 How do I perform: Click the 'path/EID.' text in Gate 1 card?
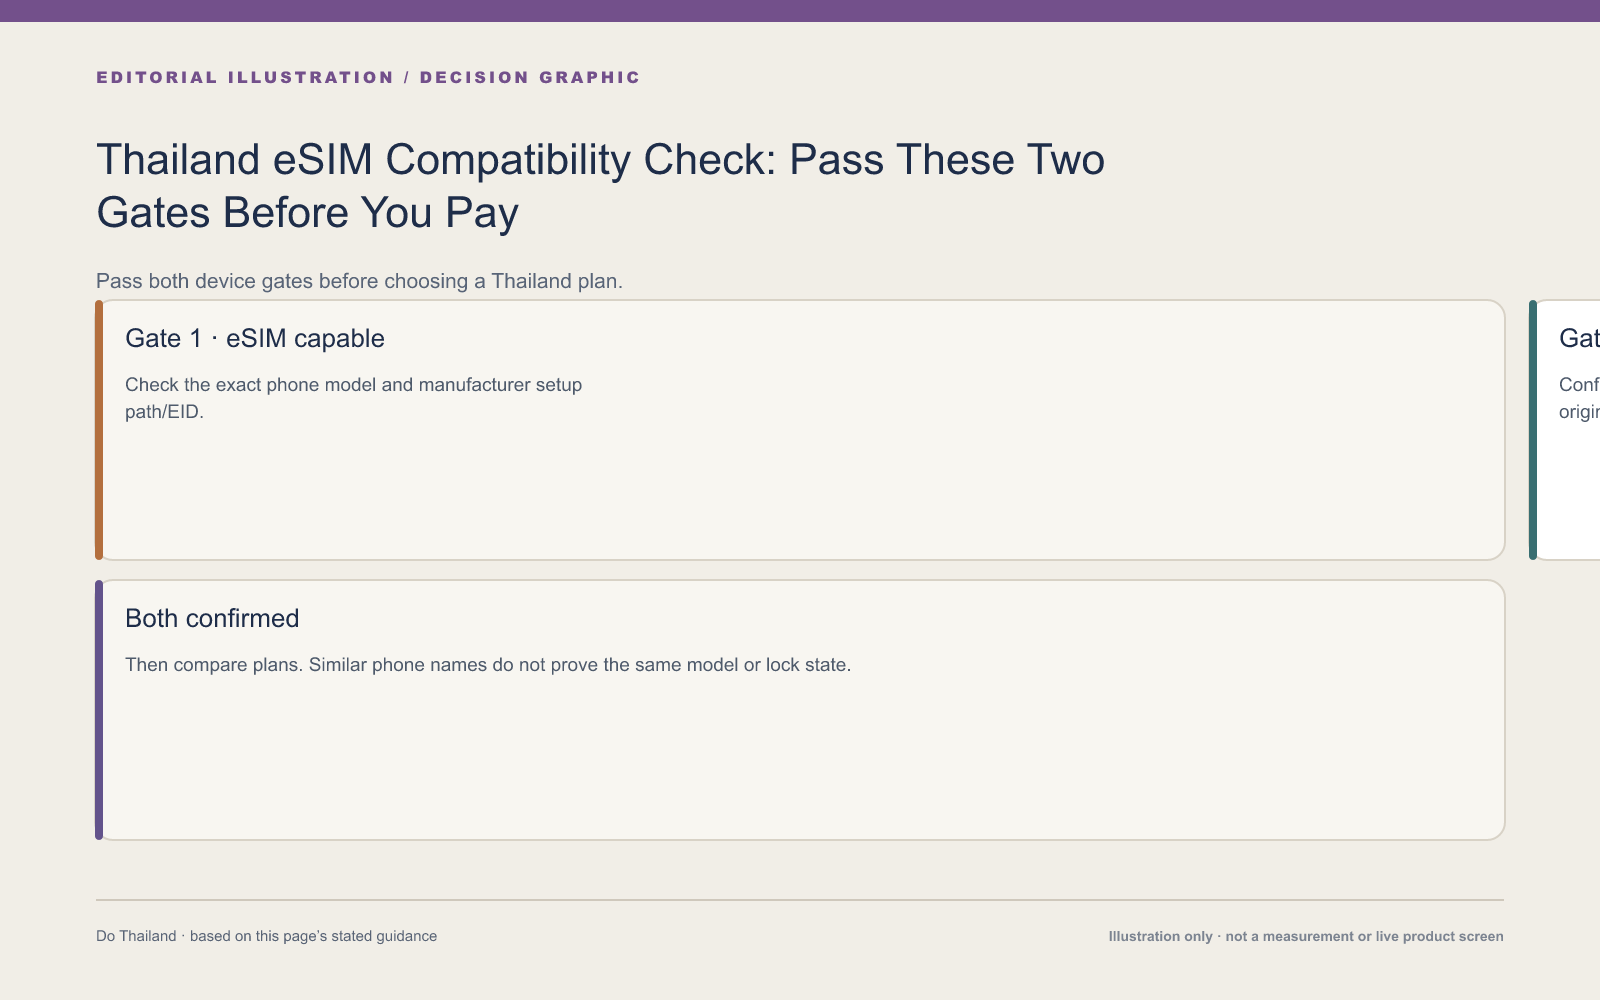(x=164, y=412)
